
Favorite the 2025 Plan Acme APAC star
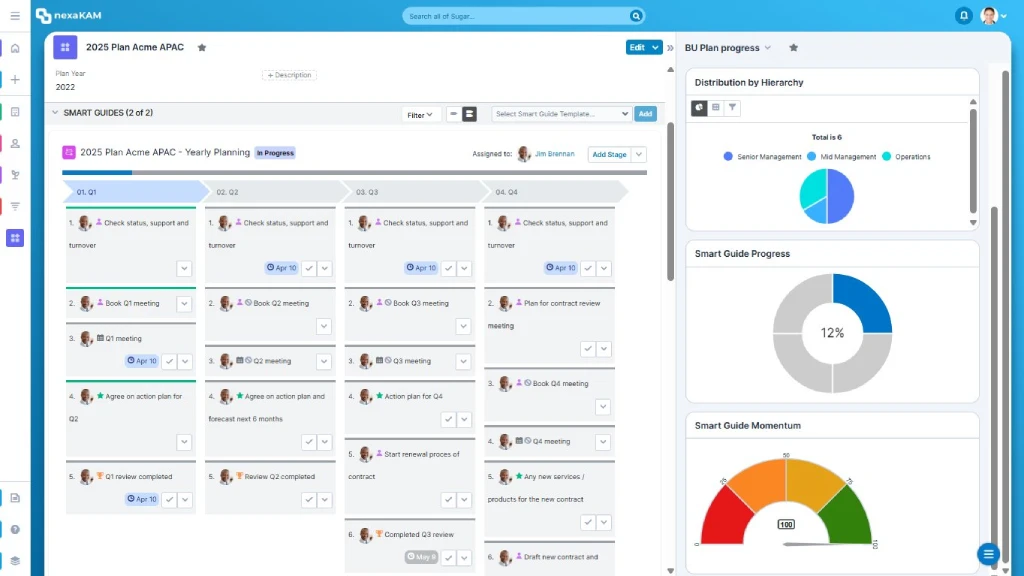click(202, 48)
